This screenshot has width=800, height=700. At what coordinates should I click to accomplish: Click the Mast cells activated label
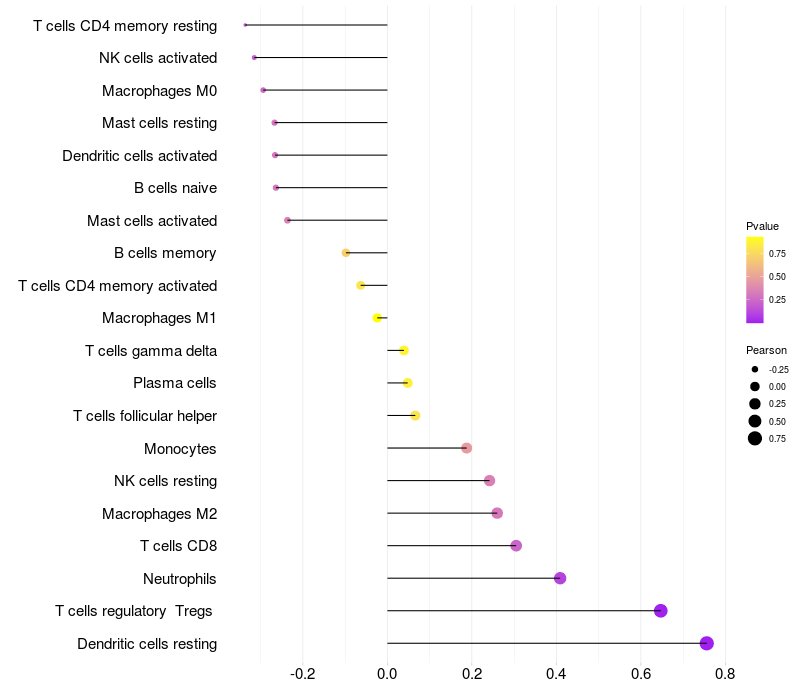pyautogui.click(x=152, y=220)
